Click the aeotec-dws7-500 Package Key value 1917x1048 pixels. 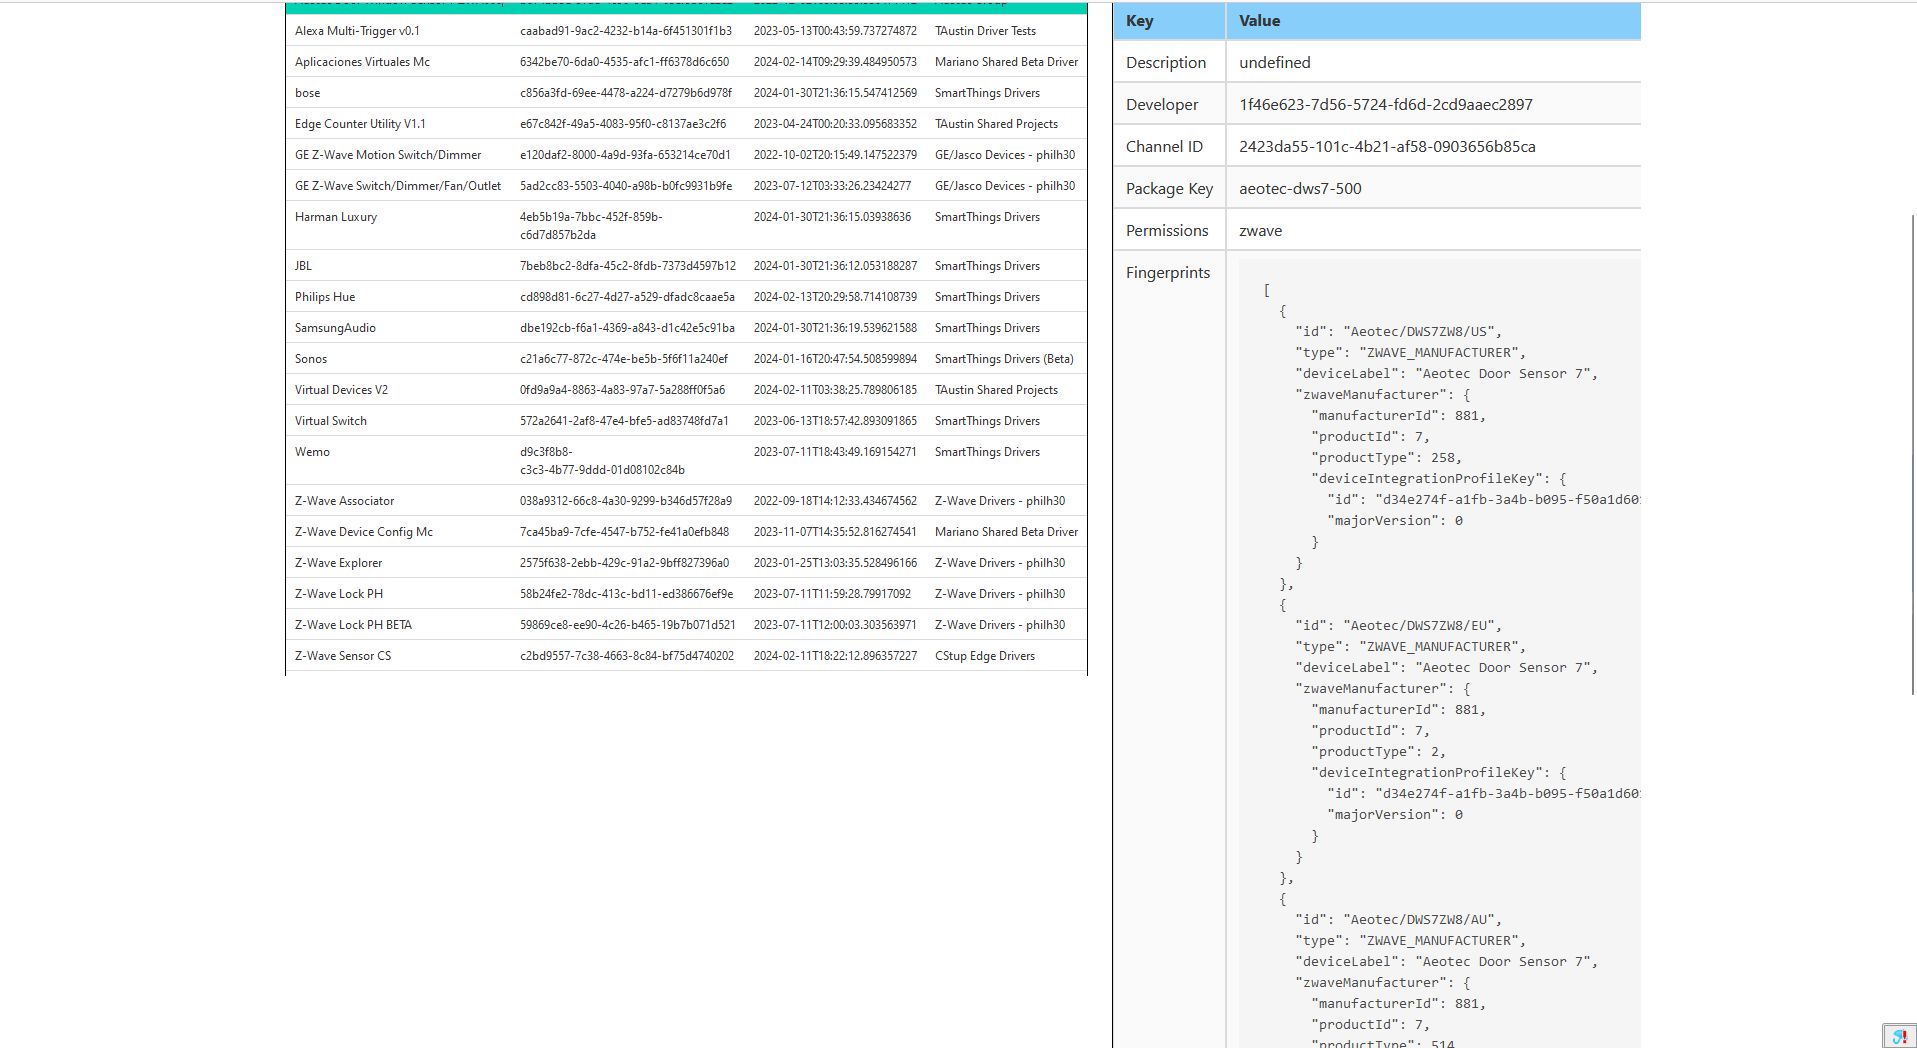[1300, 188]
